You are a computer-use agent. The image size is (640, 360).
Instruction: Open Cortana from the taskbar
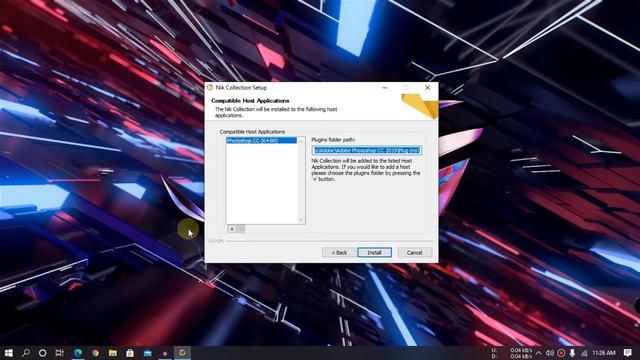(42, 353)
